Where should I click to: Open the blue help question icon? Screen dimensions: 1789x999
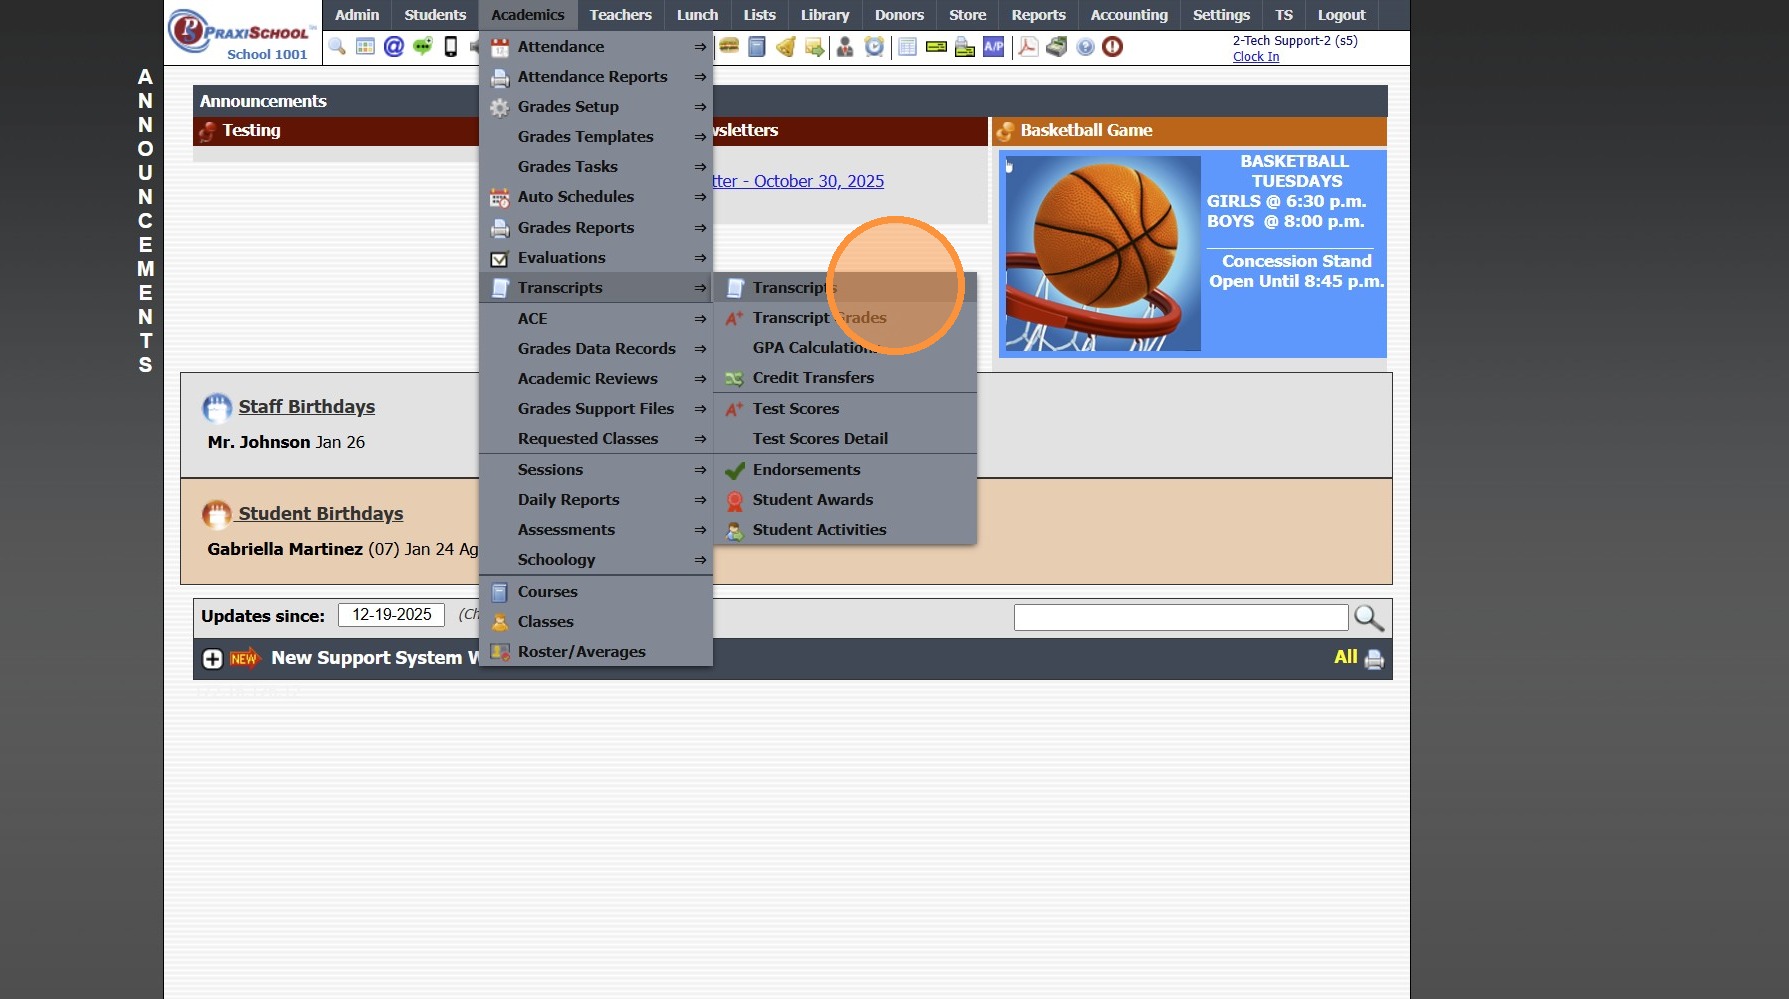(x=1085, y=47)
